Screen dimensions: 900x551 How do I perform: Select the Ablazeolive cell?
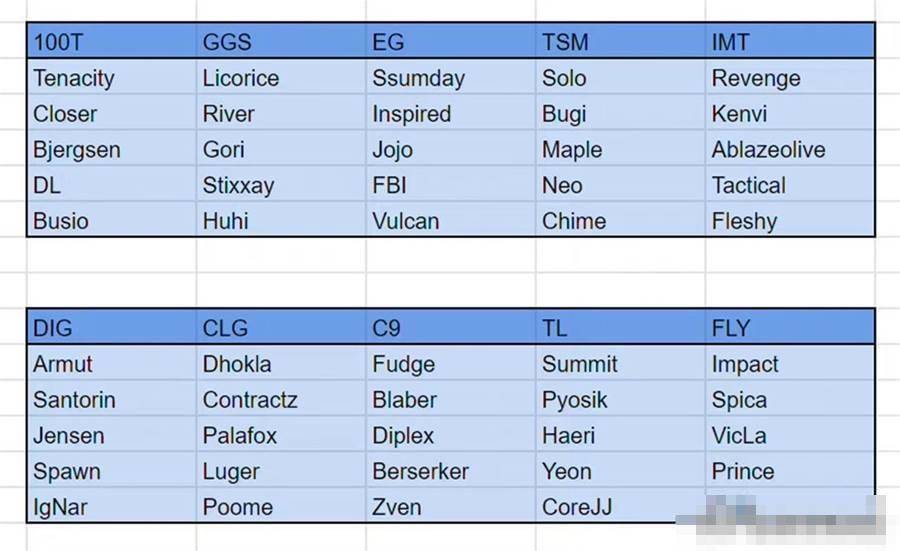coord(790,149)
